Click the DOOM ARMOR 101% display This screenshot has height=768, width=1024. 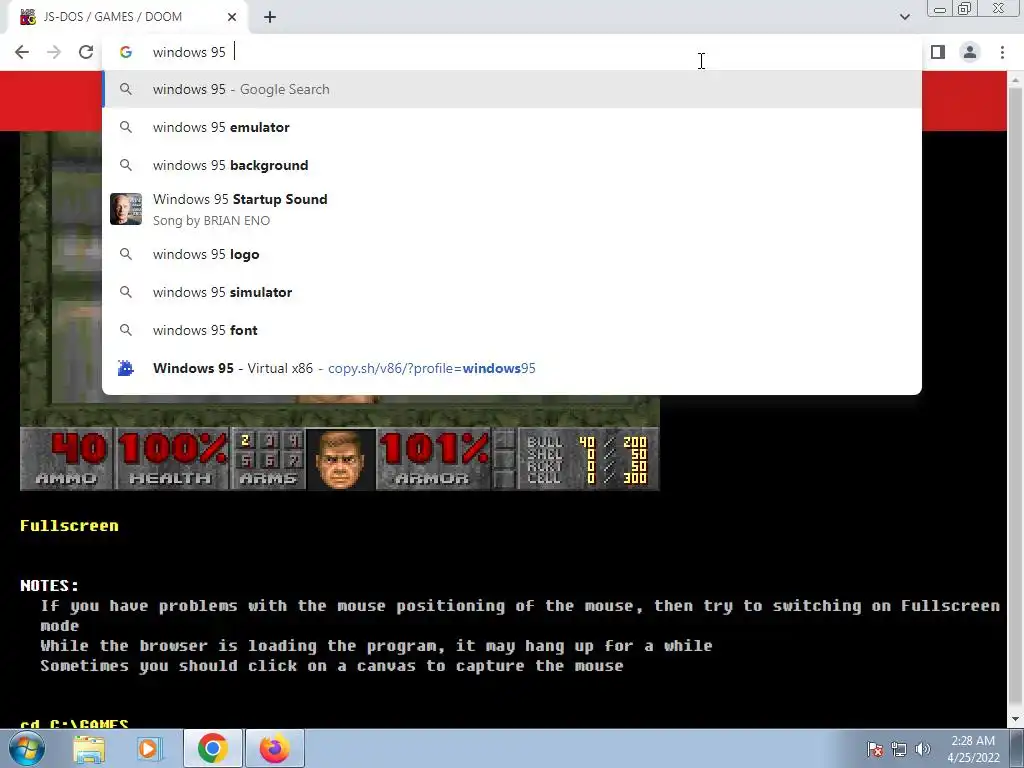coord(433,459)
